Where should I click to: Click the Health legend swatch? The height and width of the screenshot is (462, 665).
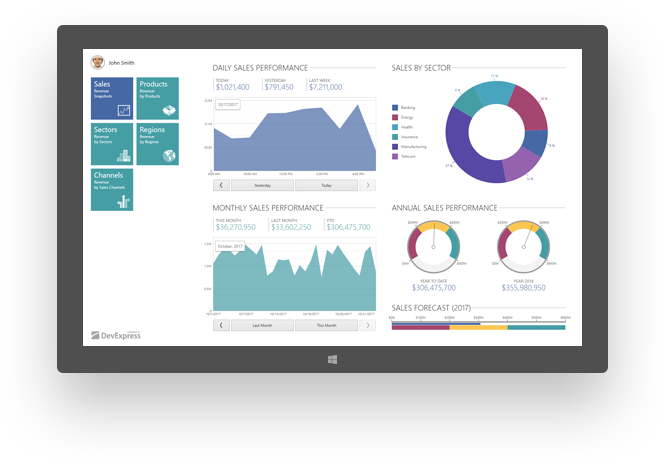395,127
